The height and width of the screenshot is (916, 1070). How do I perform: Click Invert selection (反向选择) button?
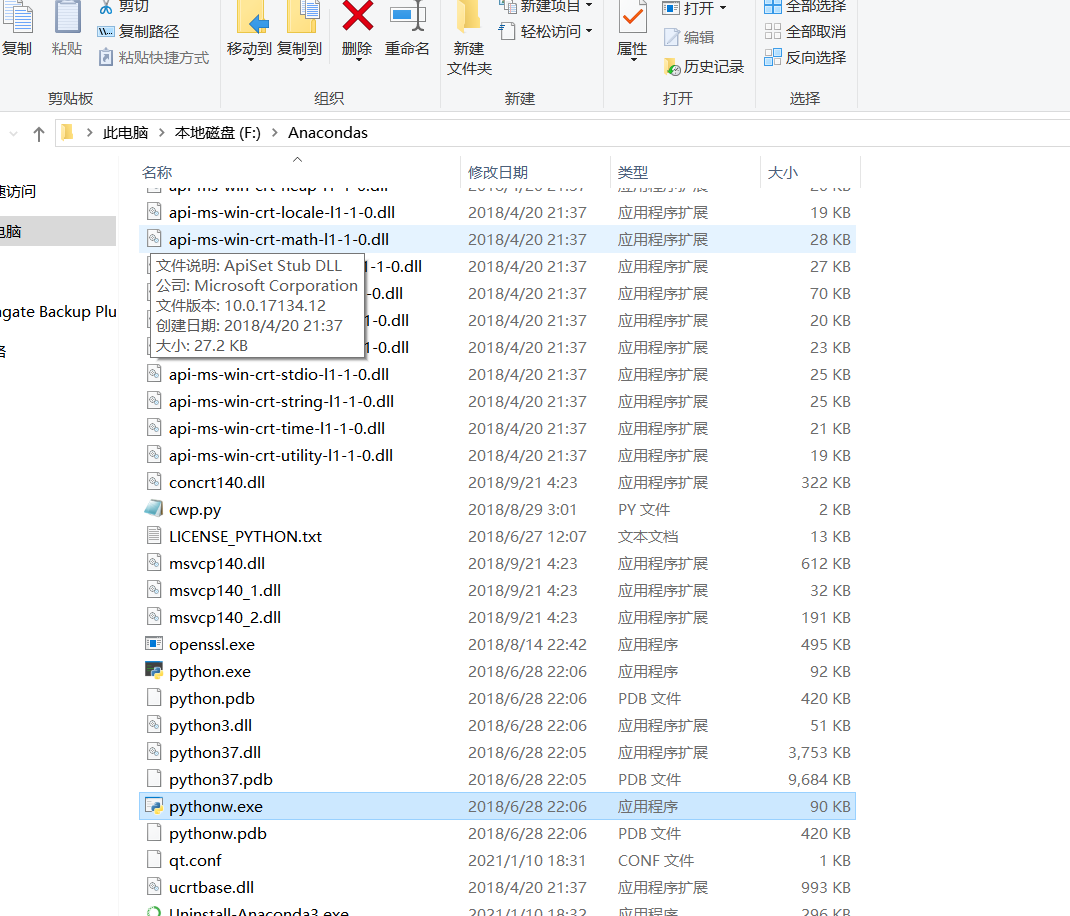(x=805, y=57)
